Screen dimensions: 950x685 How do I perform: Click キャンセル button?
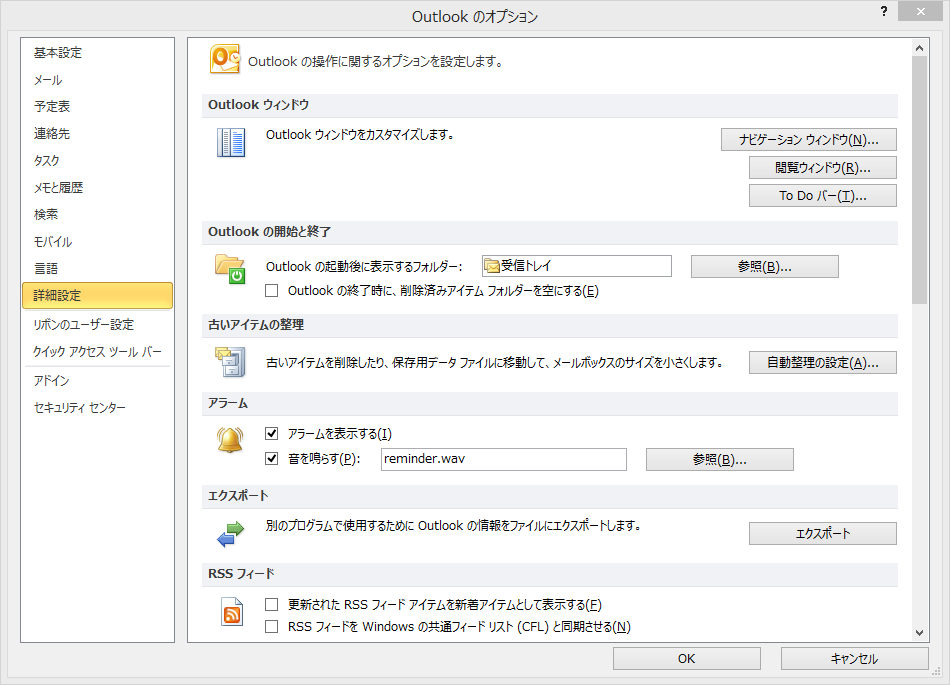(854, 658)
